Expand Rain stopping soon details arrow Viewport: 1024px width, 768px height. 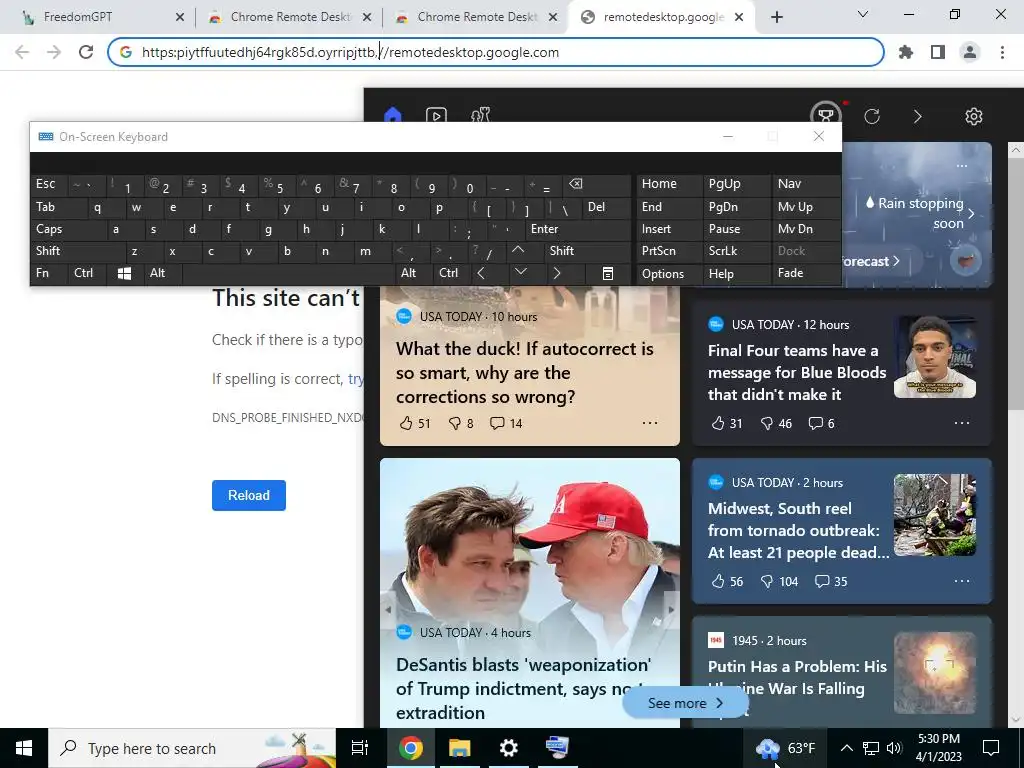[972, 214]
